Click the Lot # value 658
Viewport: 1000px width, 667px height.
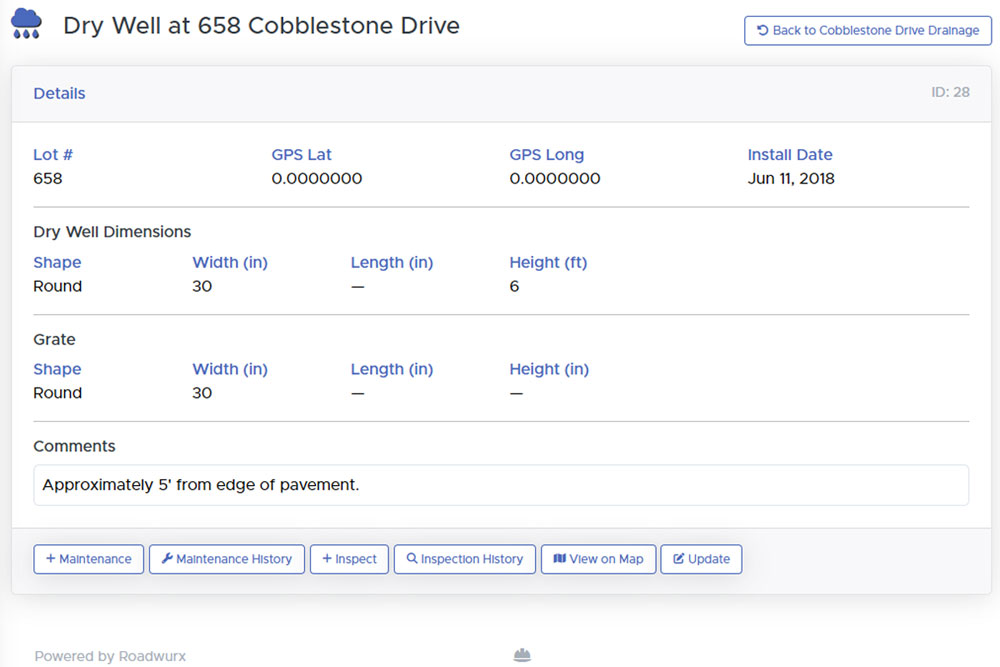click(x=48, y=179)
